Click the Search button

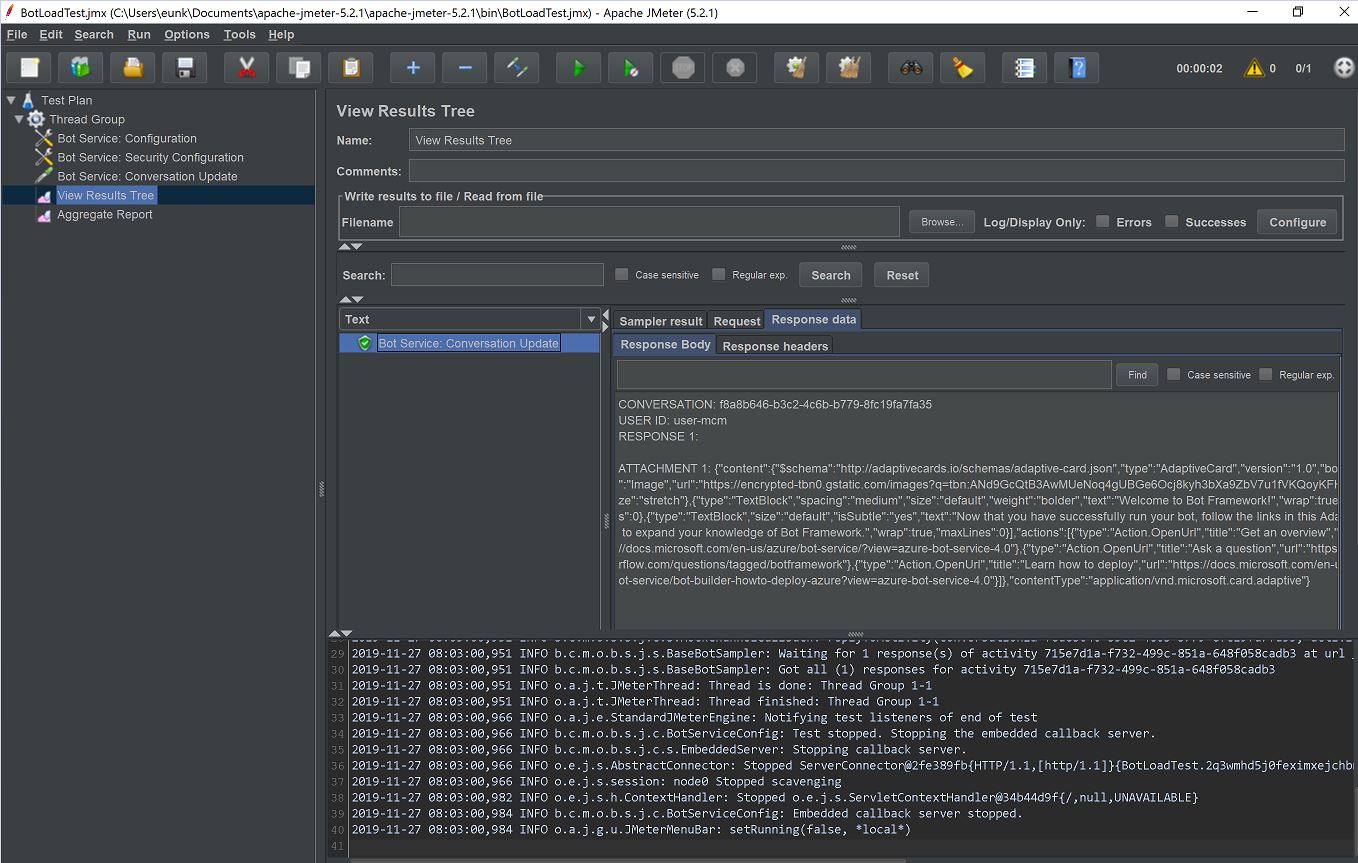pyautogui.click(x=831, y=275)
